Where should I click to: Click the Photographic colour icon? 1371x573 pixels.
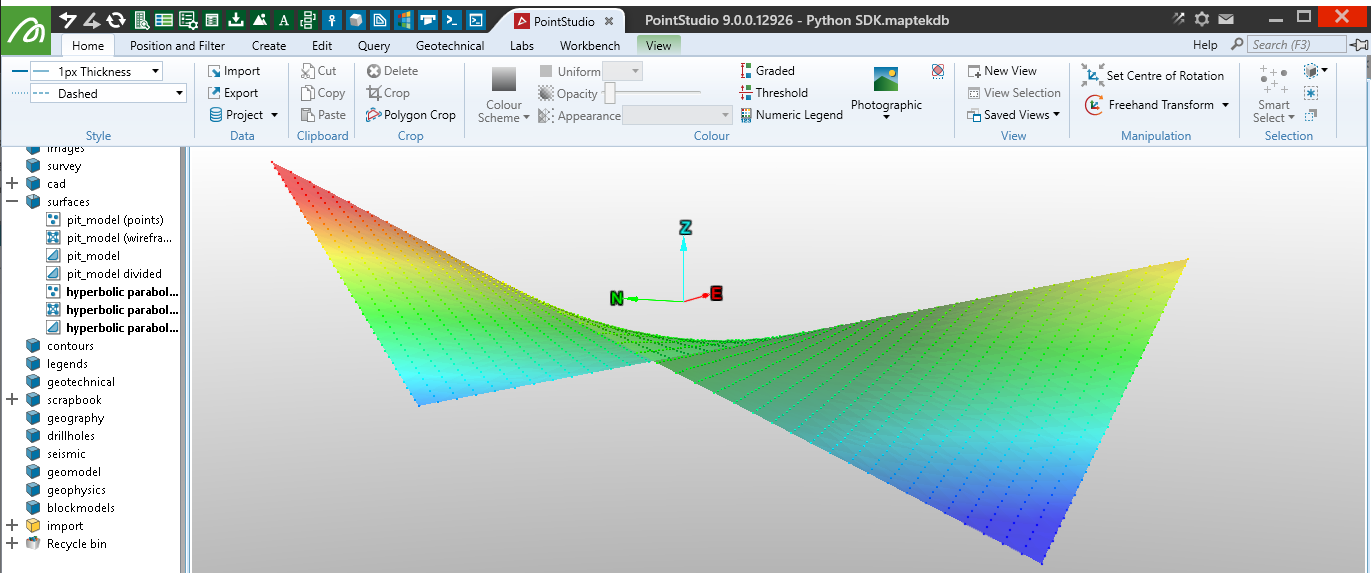click(885, 80)
